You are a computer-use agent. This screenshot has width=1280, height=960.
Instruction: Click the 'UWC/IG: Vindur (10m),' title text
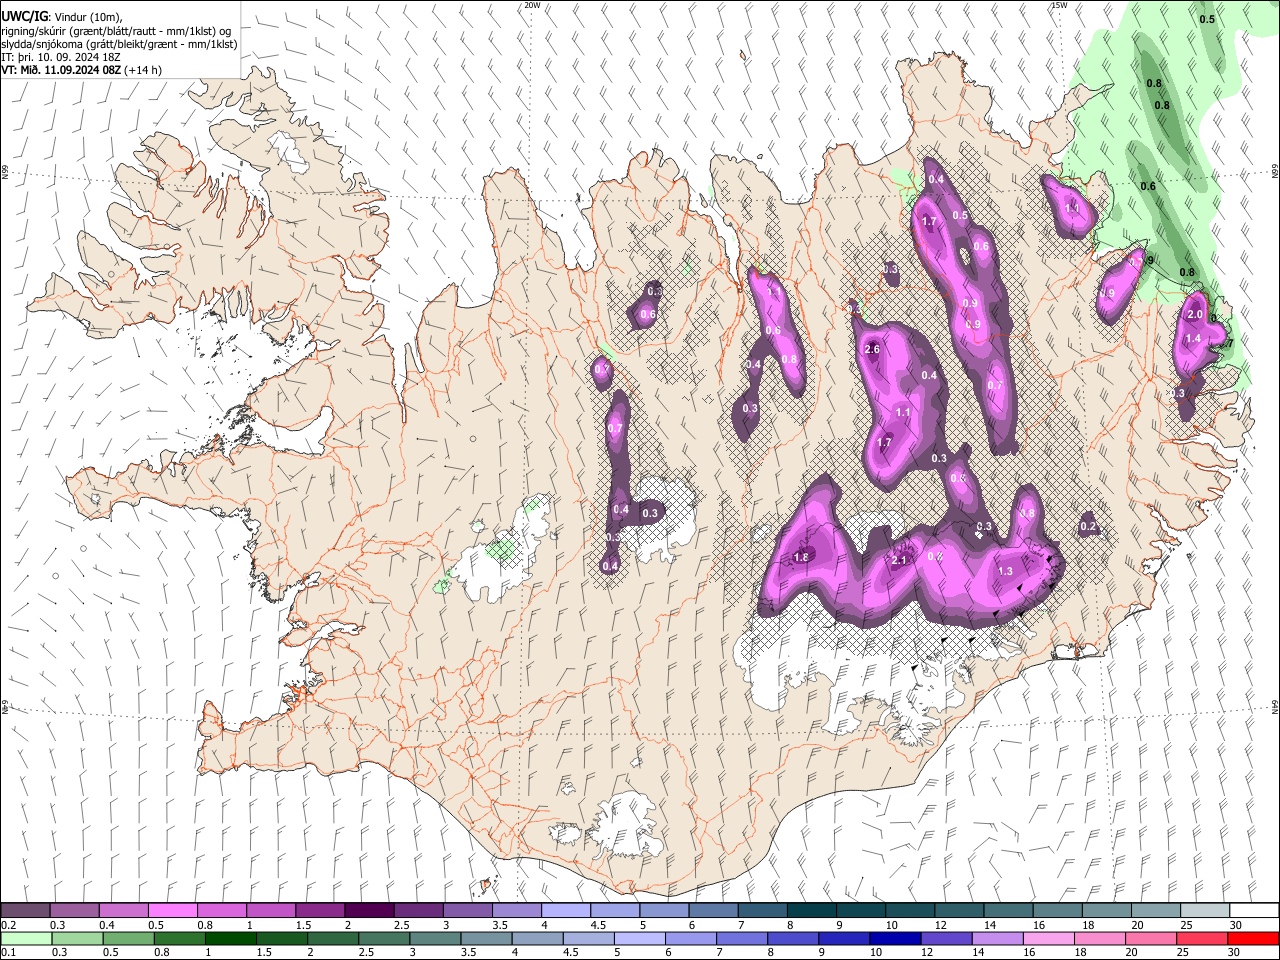[61, 16]
